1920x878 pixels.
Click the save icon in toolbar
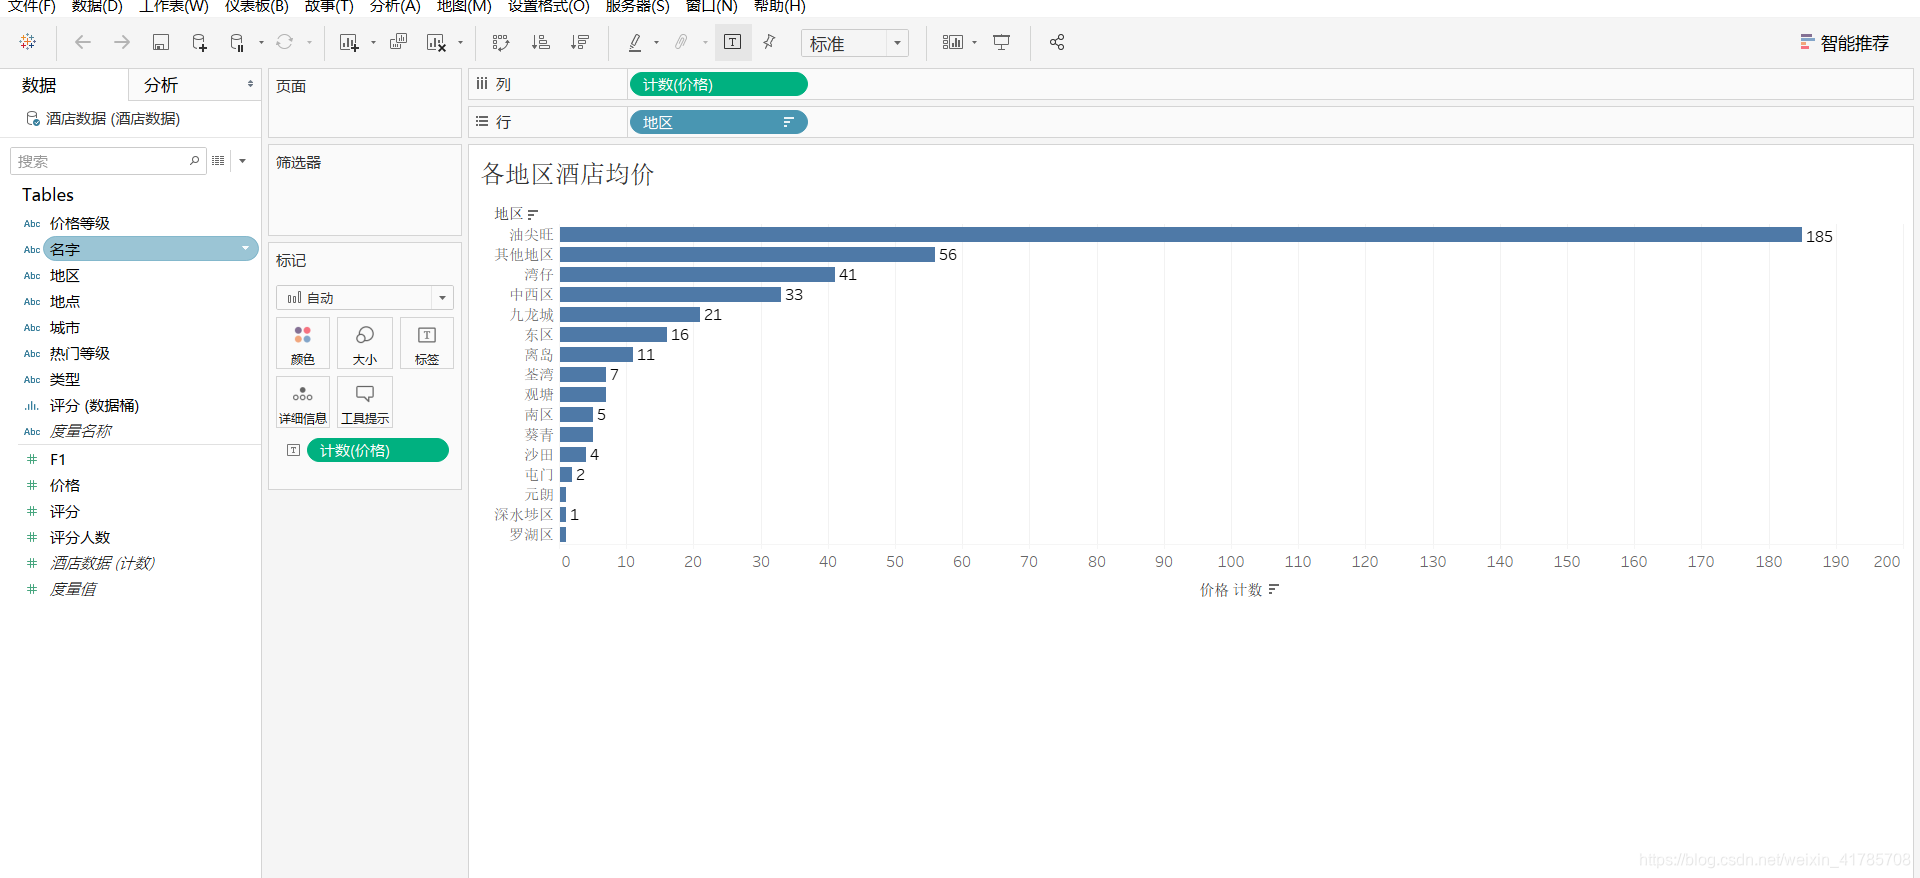[x=160, y=42]
